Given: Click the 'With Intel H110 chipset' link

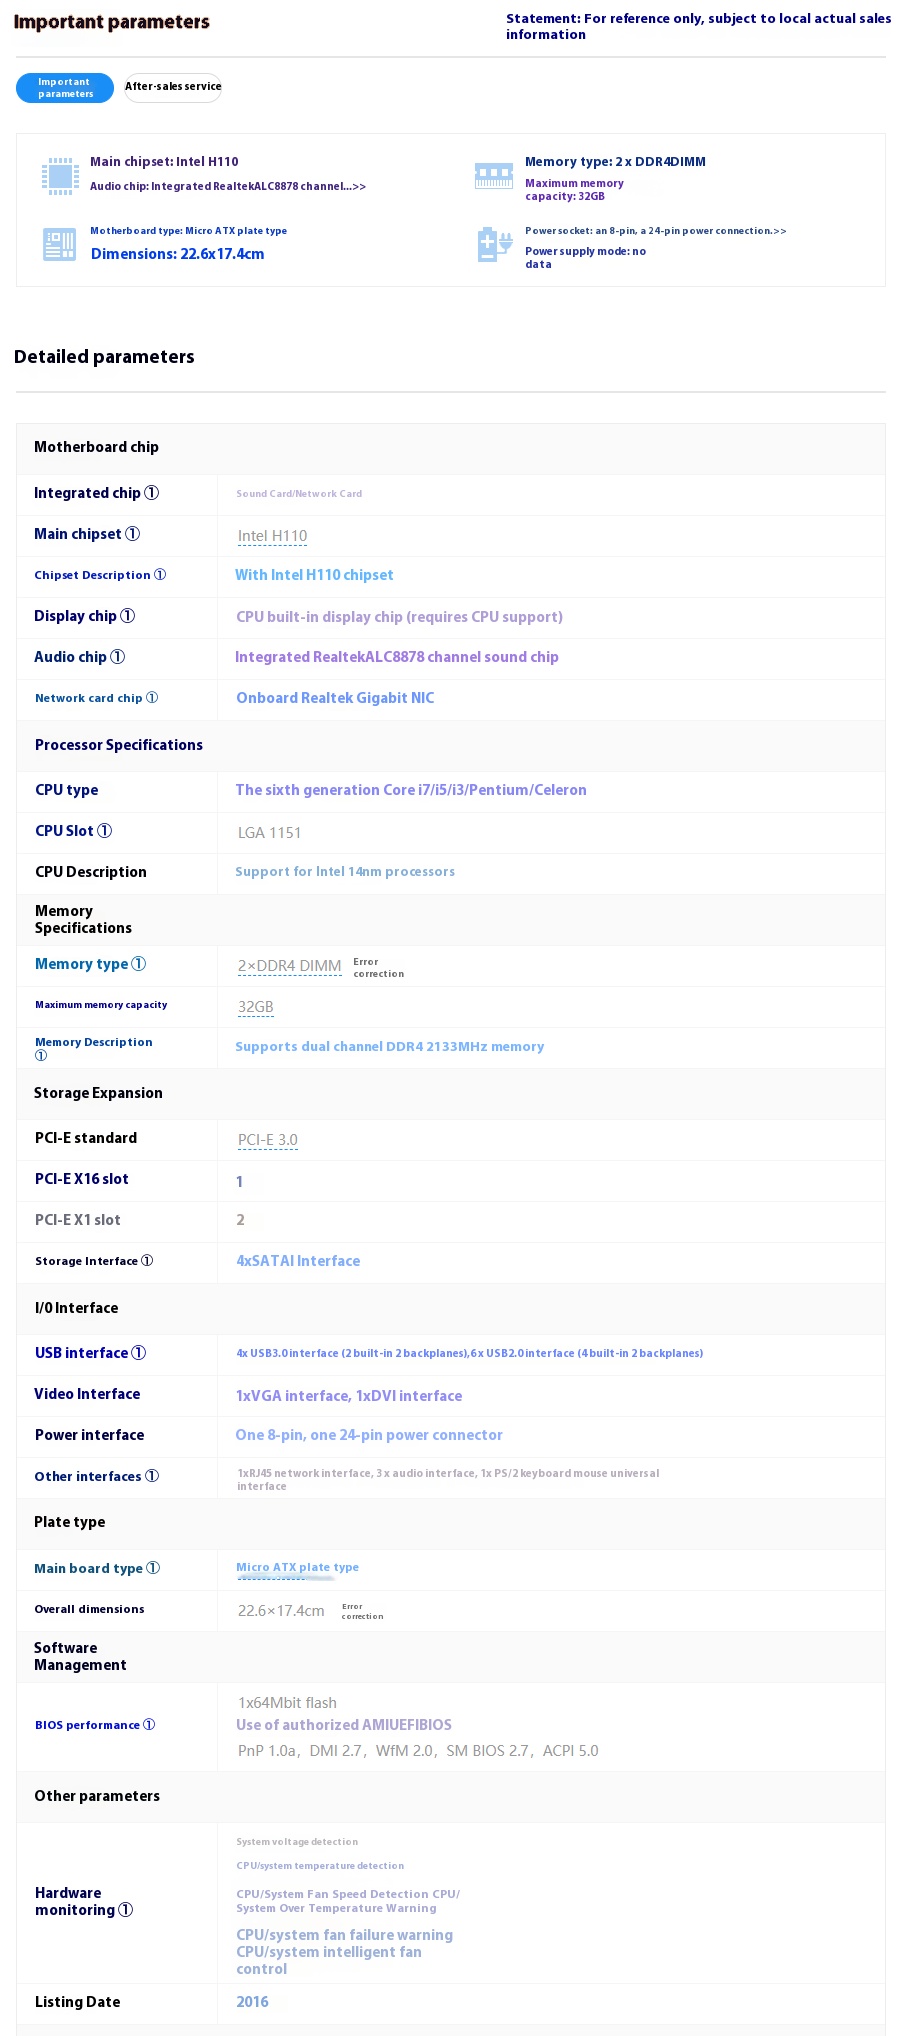Looking at the screenshot, I should point(314,575).
